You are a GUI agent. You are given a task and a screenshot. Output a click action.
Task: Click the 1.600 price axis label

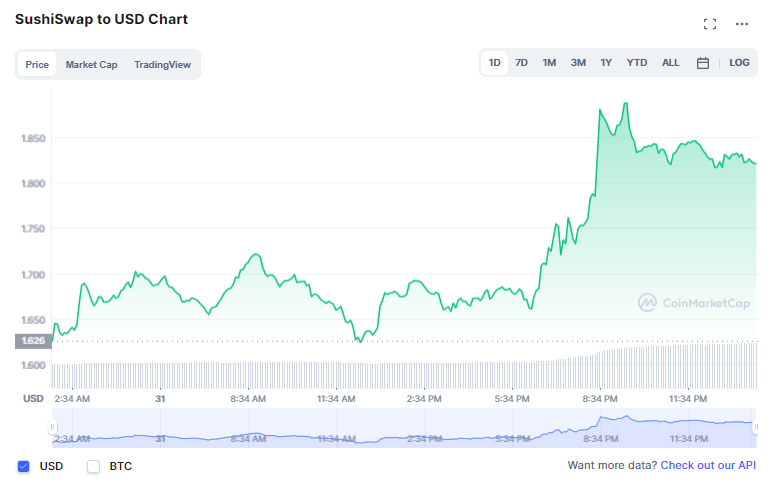[x=33, y=365]
